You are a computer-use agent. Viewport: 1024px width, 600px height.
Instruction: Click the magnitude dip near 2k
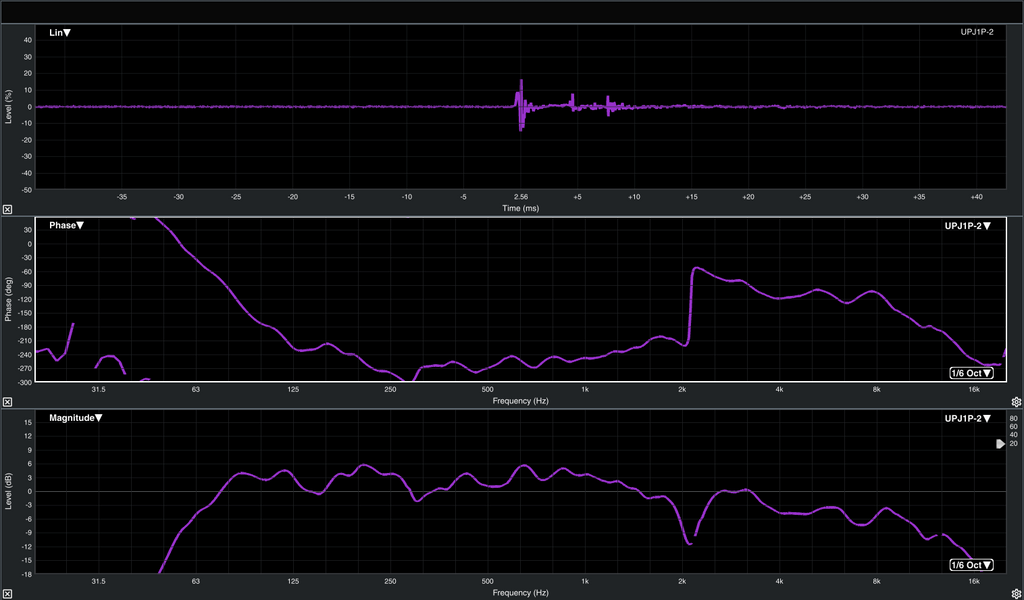(688, 542)
